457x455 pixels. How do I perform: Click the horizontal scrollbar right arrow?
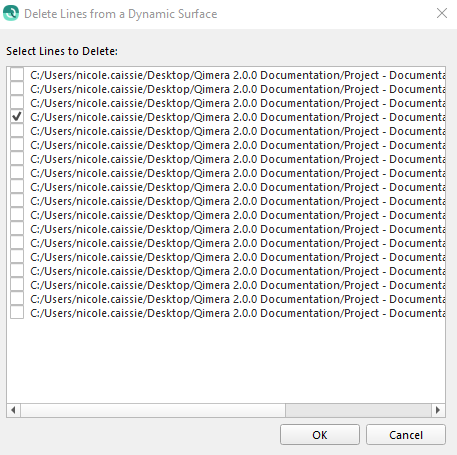(x=438, y=410)
